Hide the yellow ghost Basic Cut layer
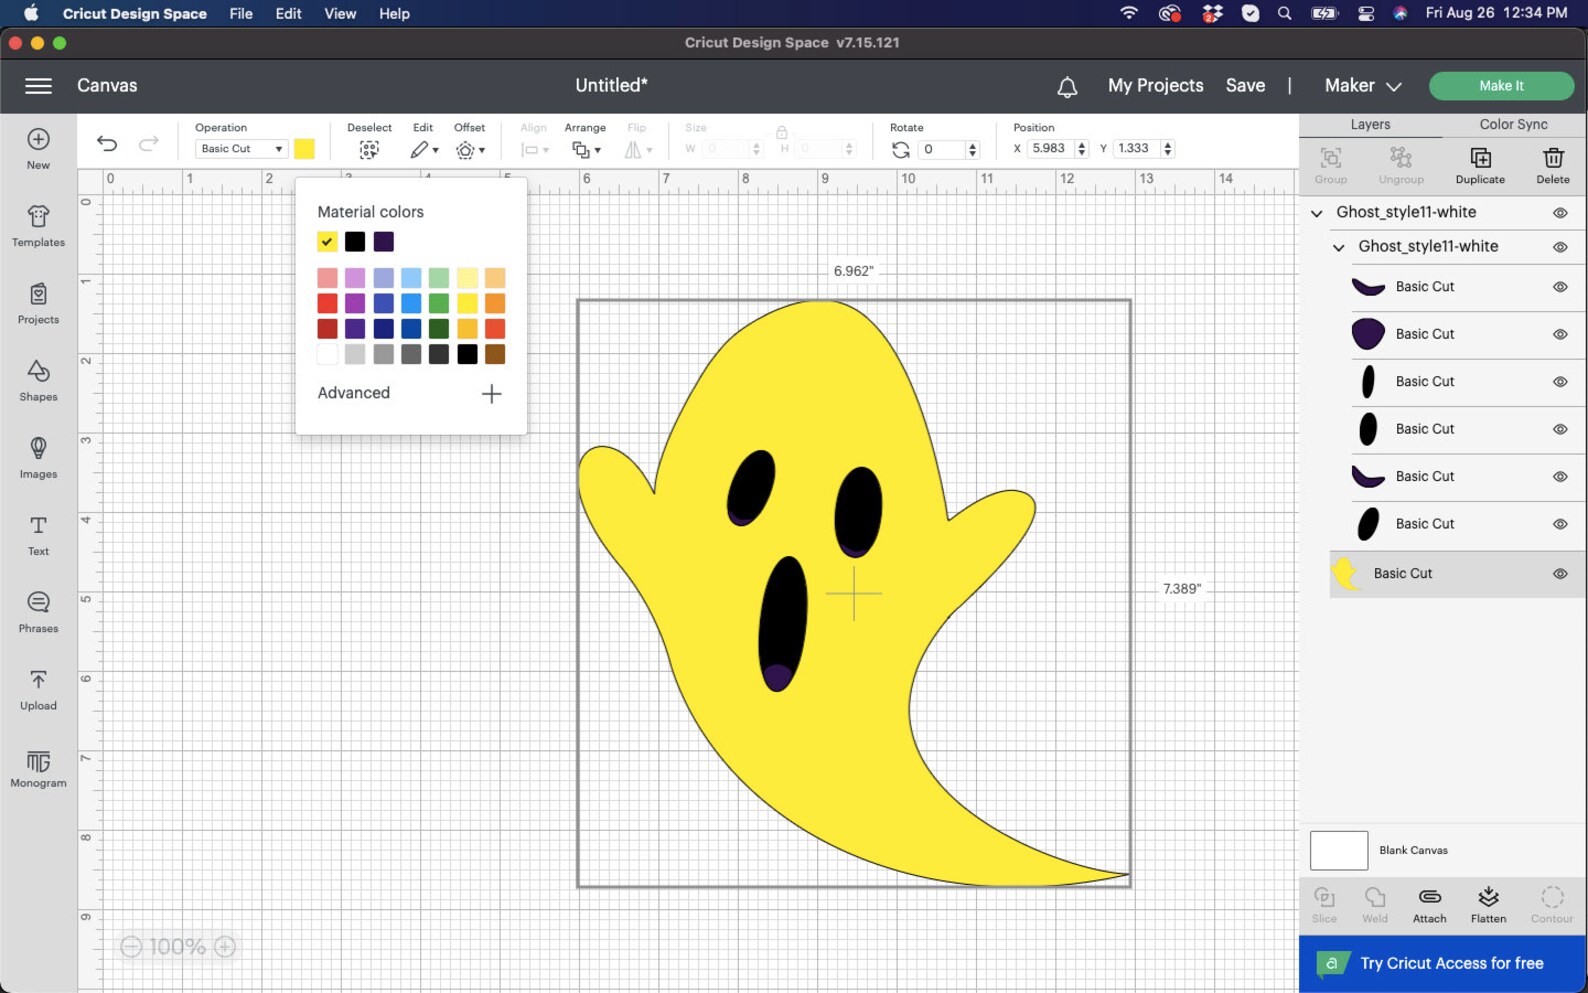This screenshot has width=1588, height=993. tap(1560, 574)
